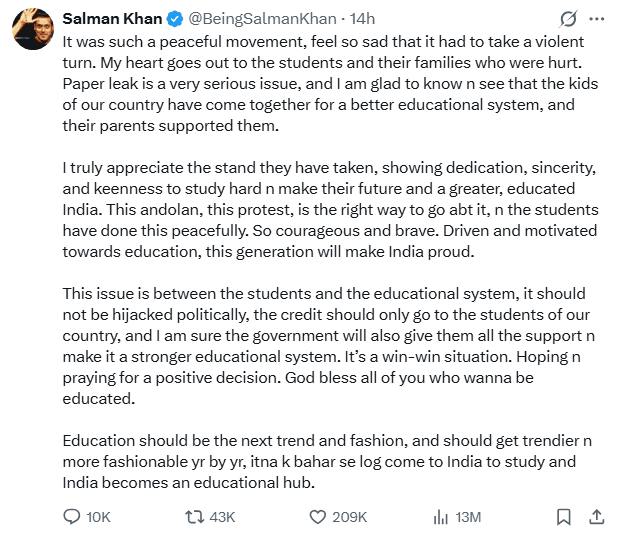Click the blue verified badge

(175, 19)
